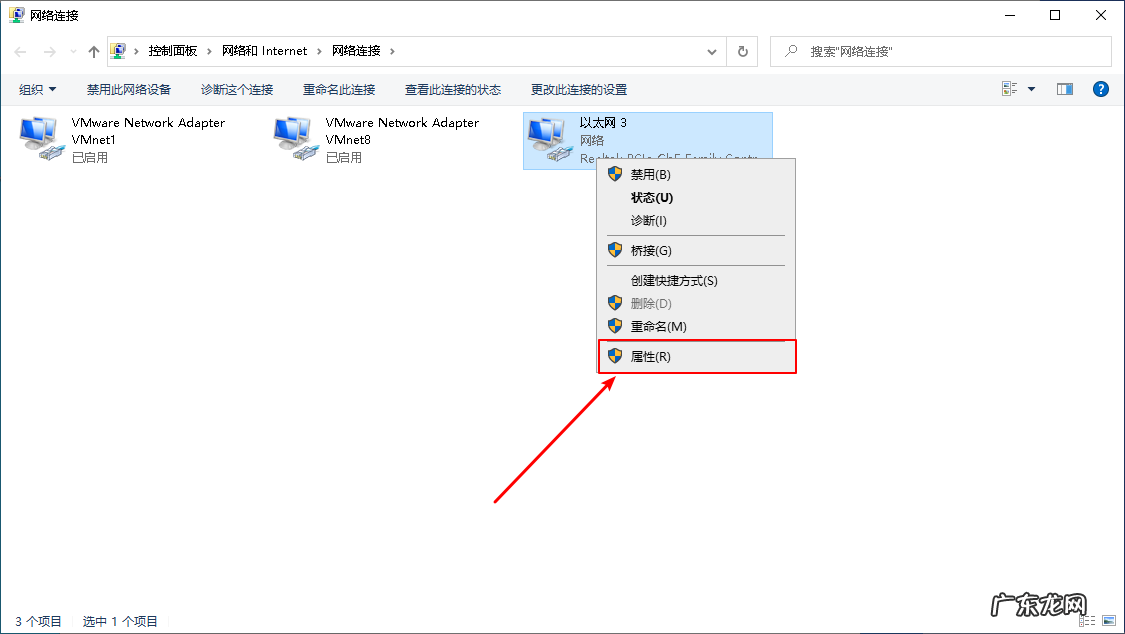Choose 桥接(G) in the context menu
The image size is (1125, 634).
655,250
